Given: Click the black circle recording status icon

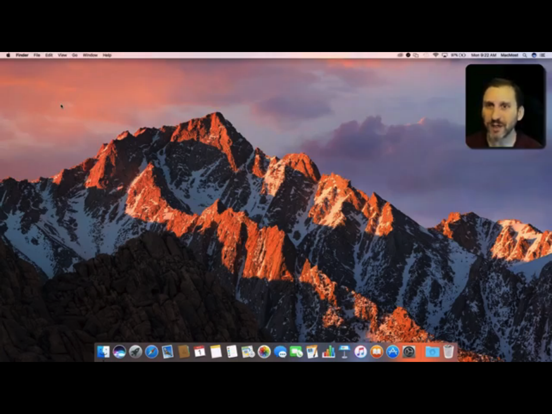Looking at the screenshot, I should [408, 55].
